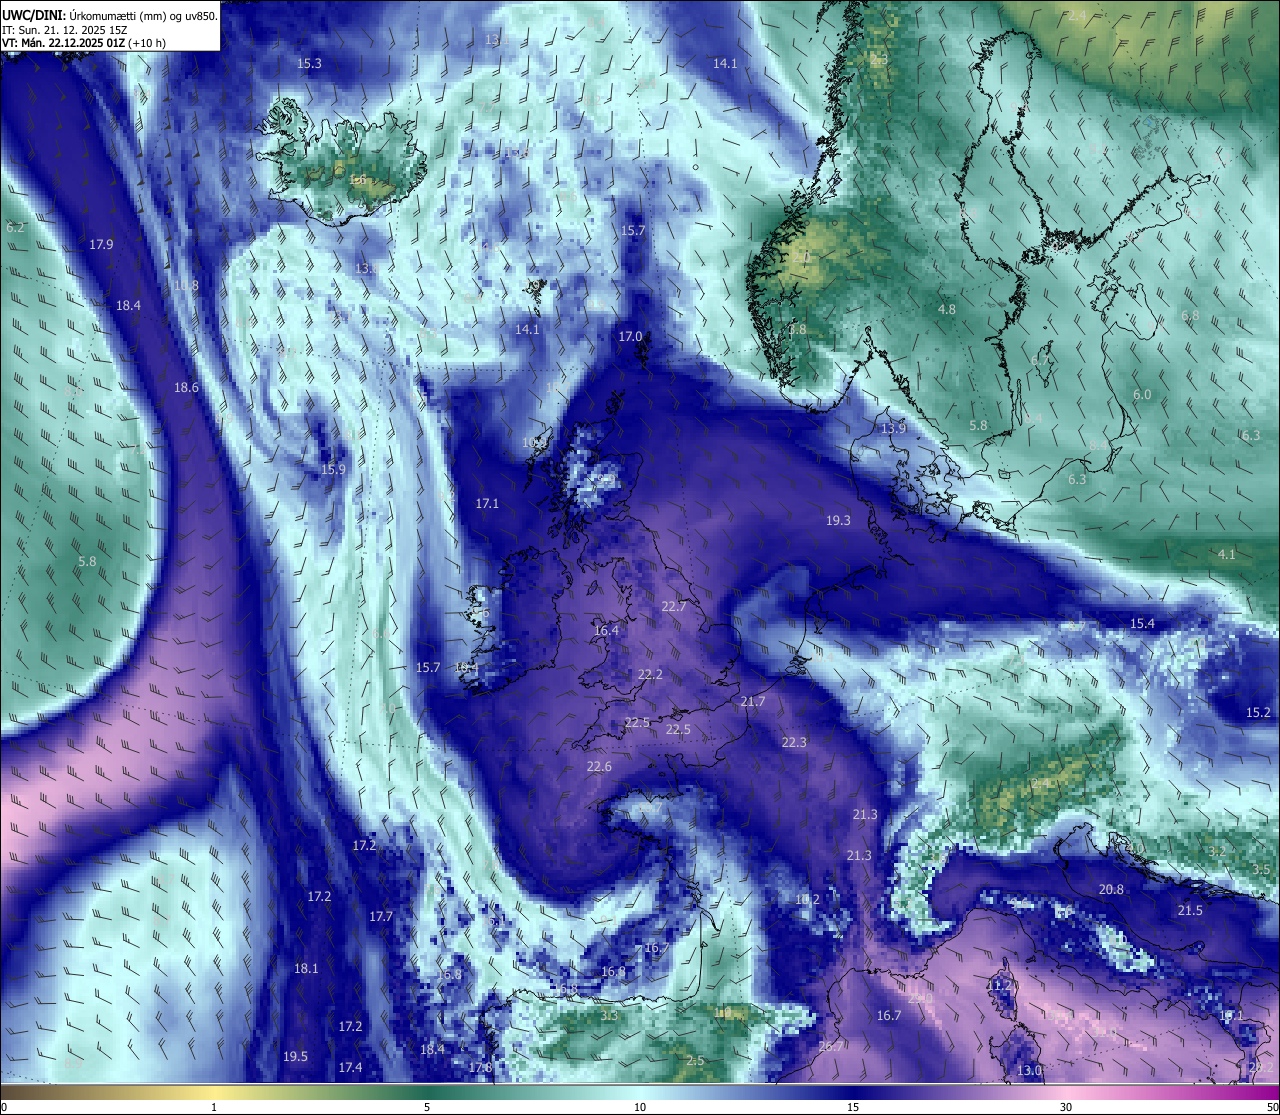Click the 6.0 value over the Baltic
1280x1115 pixels.
[x=1142, y=395]
